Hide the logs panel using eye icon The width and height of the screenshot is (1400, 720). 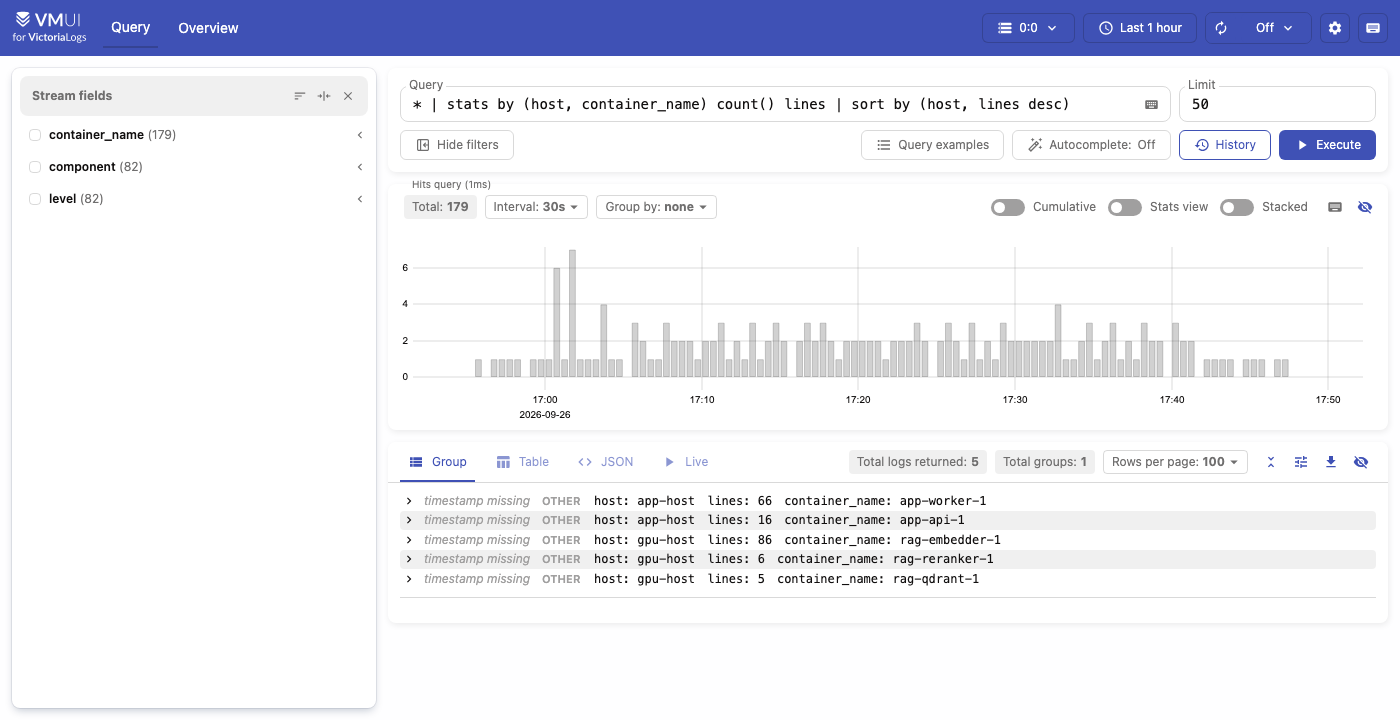pos(1361,462)
